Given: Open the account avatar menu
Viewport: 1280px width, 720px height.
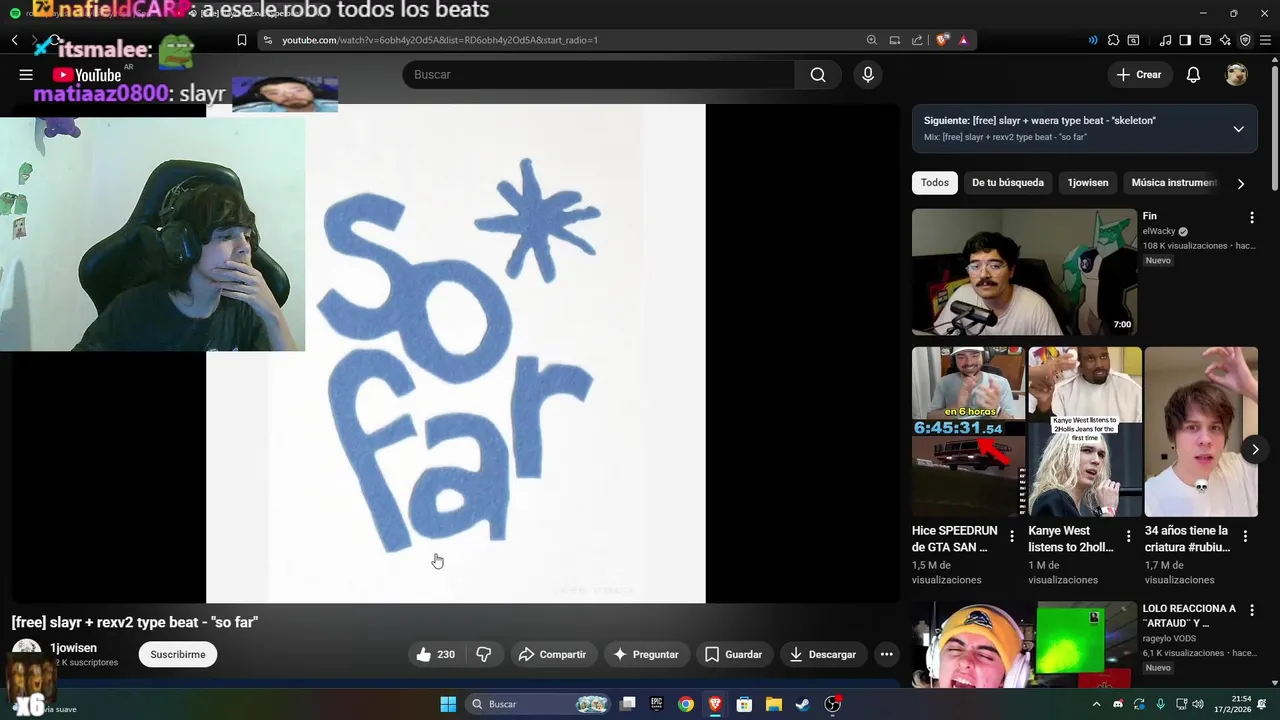Looking at the screenshot, I should click(1237, 75).
